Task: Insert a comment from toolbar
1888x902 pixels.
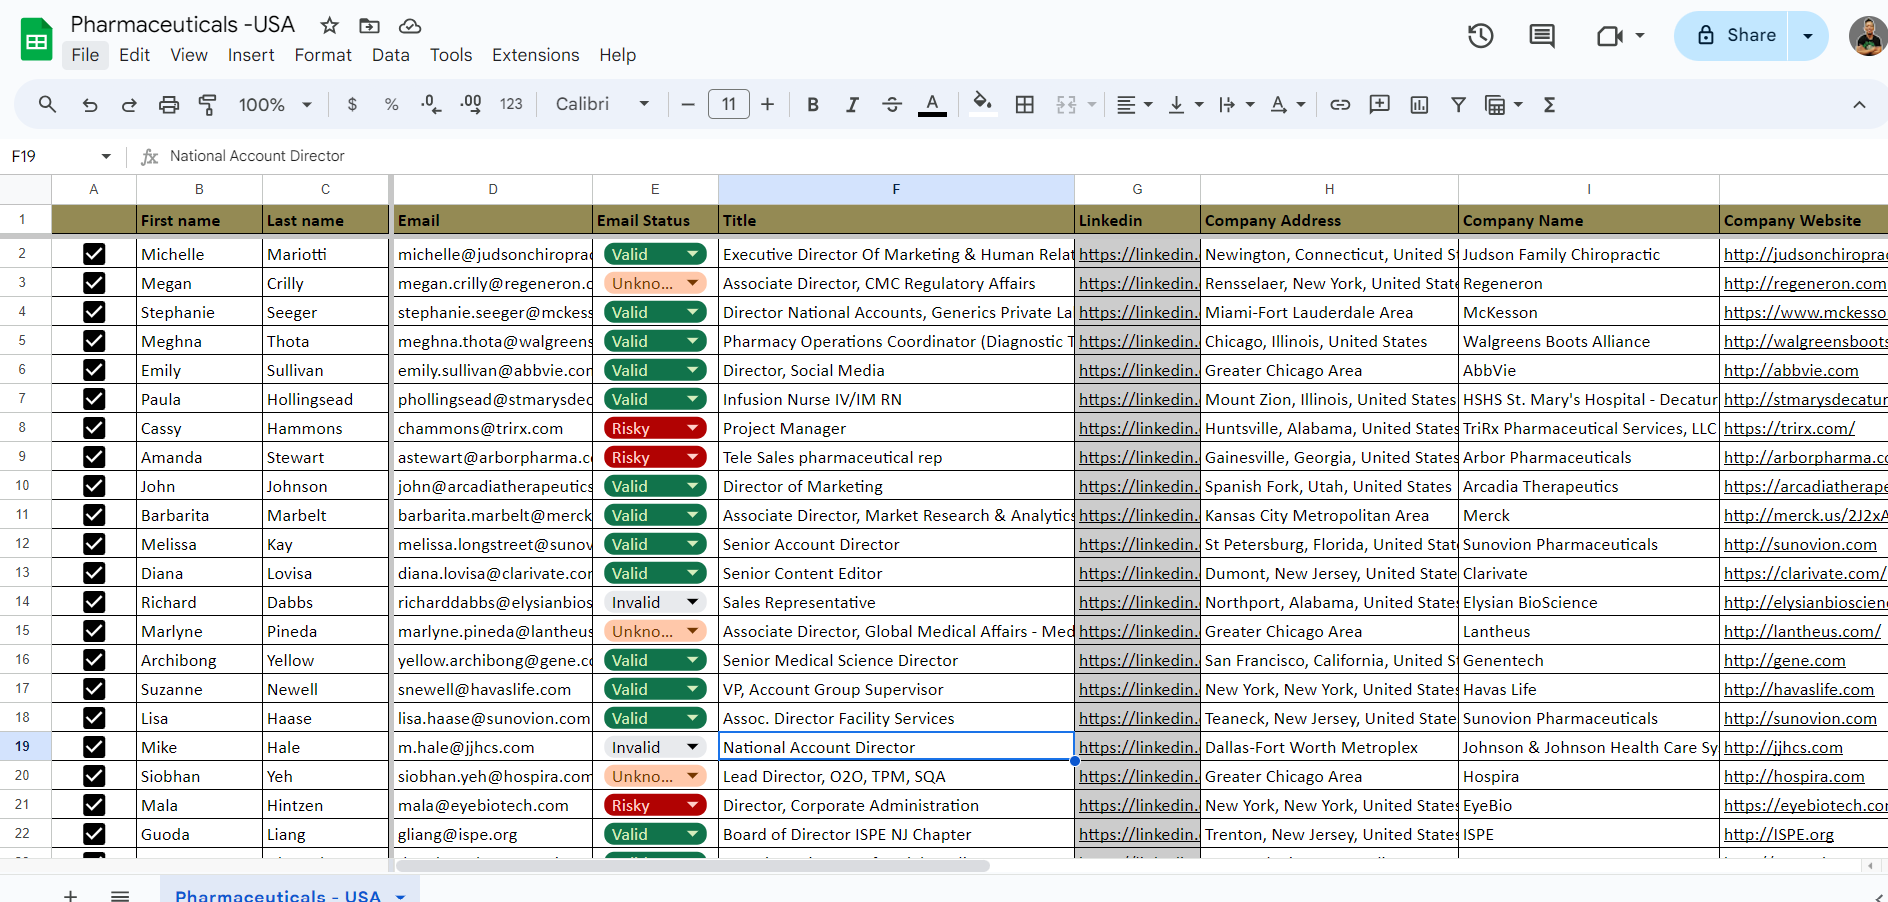Action: (x=1380, y=104)
